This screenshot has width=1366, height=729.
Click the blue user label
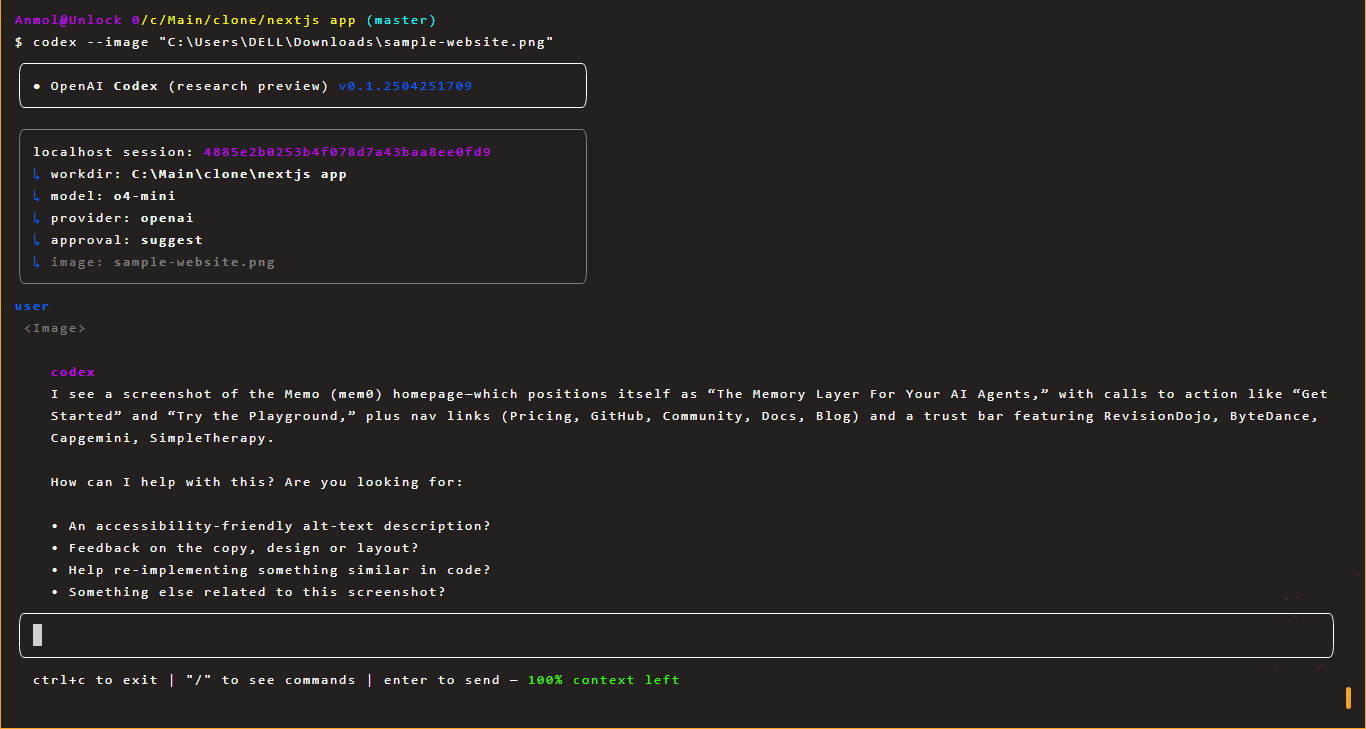coord(32,306)
